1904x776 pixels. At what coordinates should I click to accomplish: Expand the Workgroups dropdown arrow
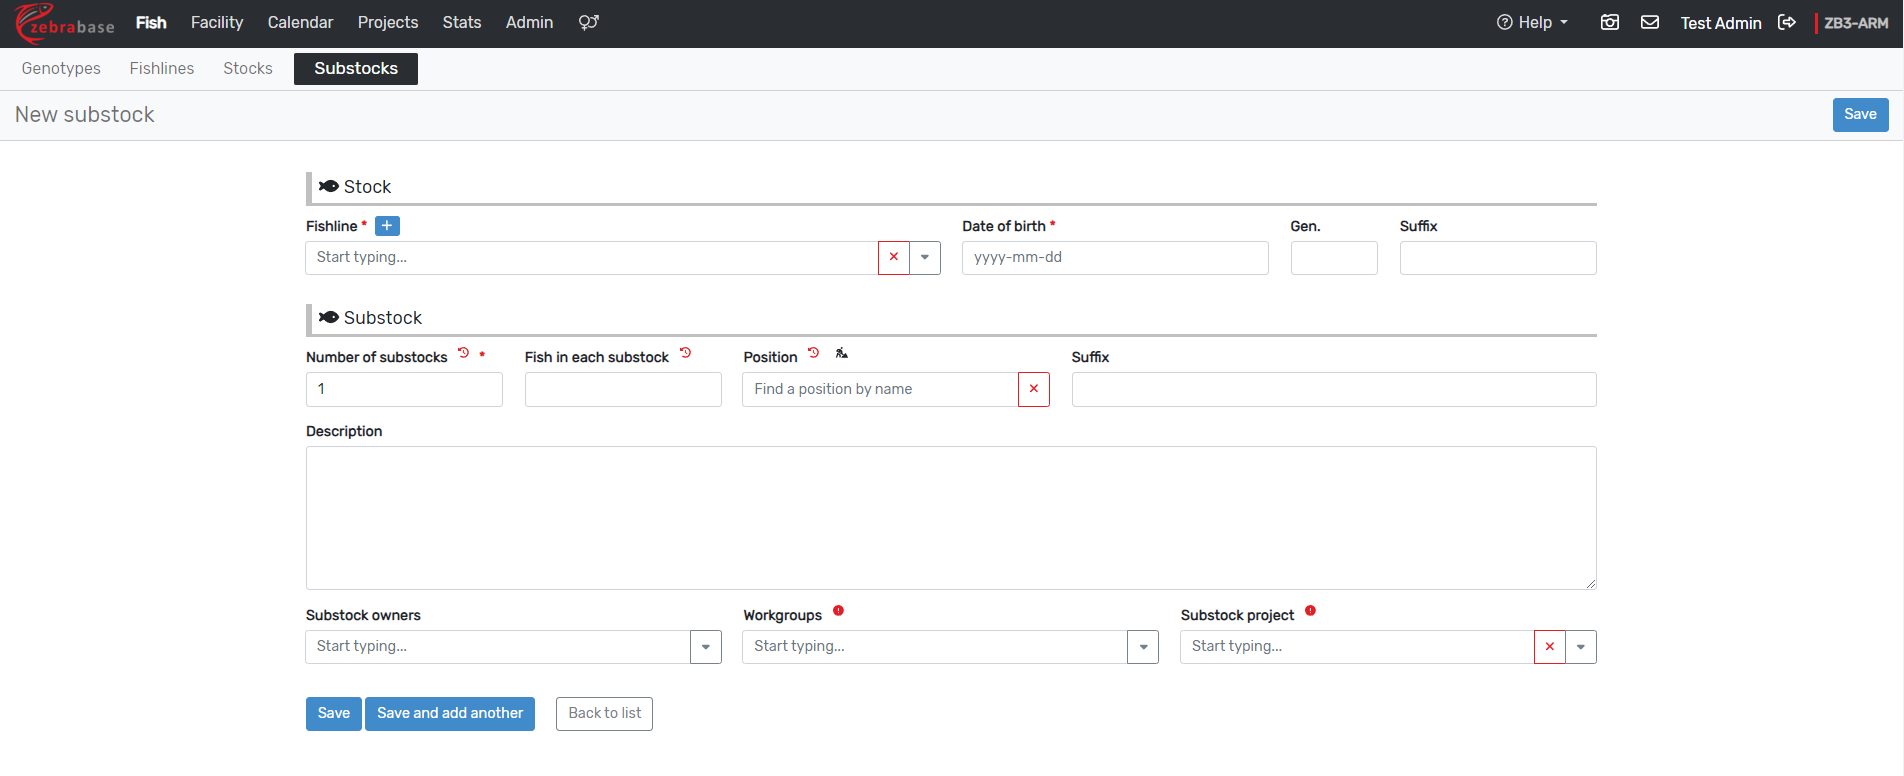point(1143,647)
